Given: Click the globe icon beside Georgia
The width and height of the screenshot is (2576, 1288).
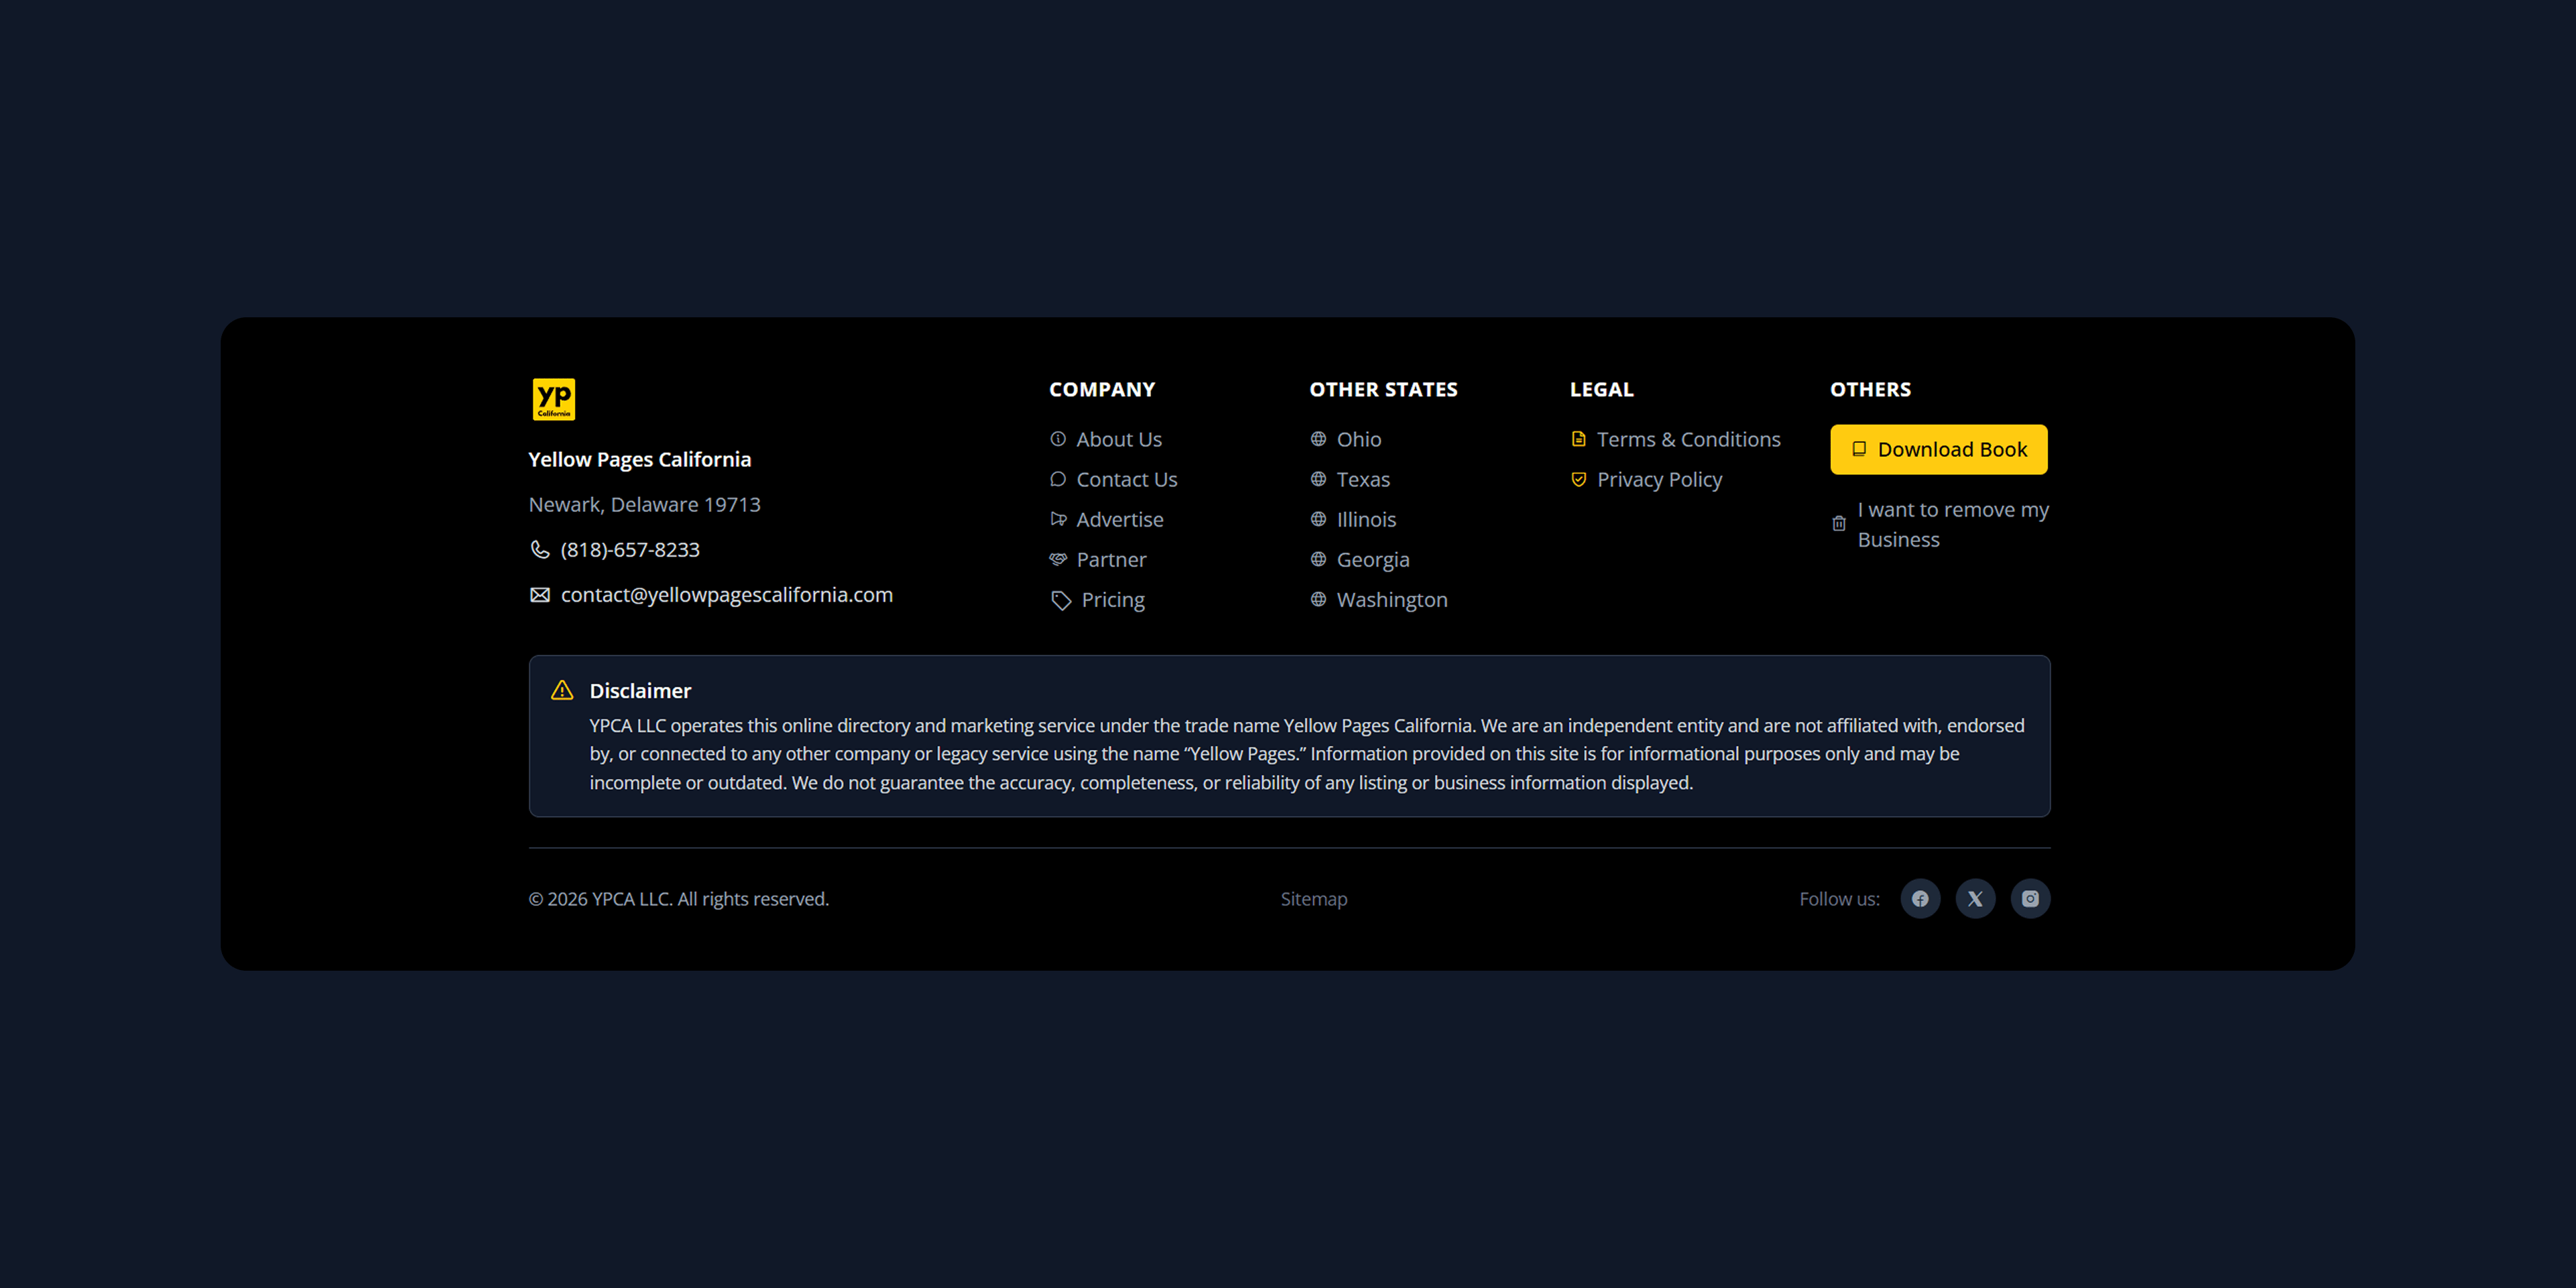Looking at the screenshot, I should 1318,559.
